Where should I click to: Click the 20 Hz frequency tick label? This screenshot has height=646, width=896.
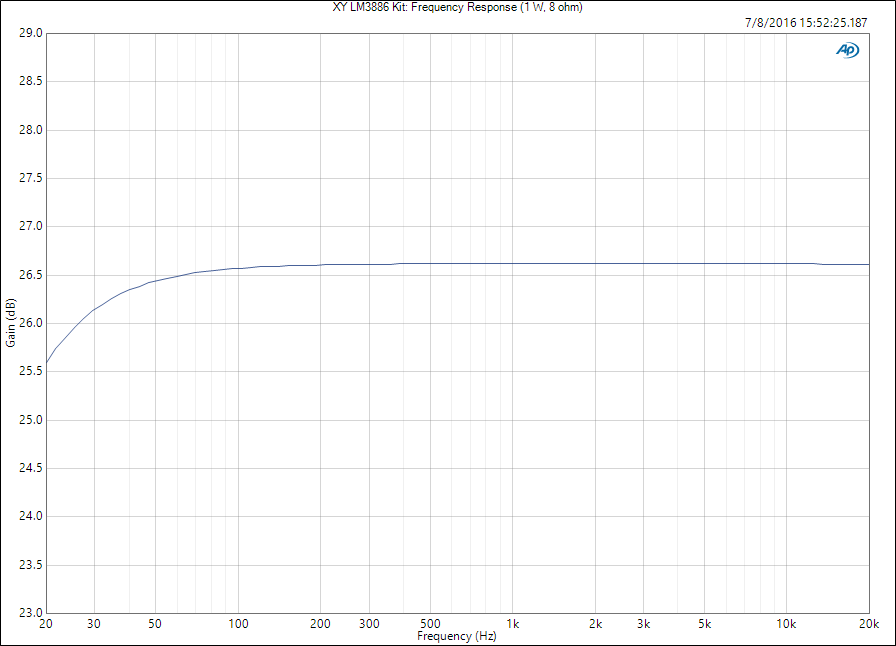pyautogui.click(x=46, y=624)
